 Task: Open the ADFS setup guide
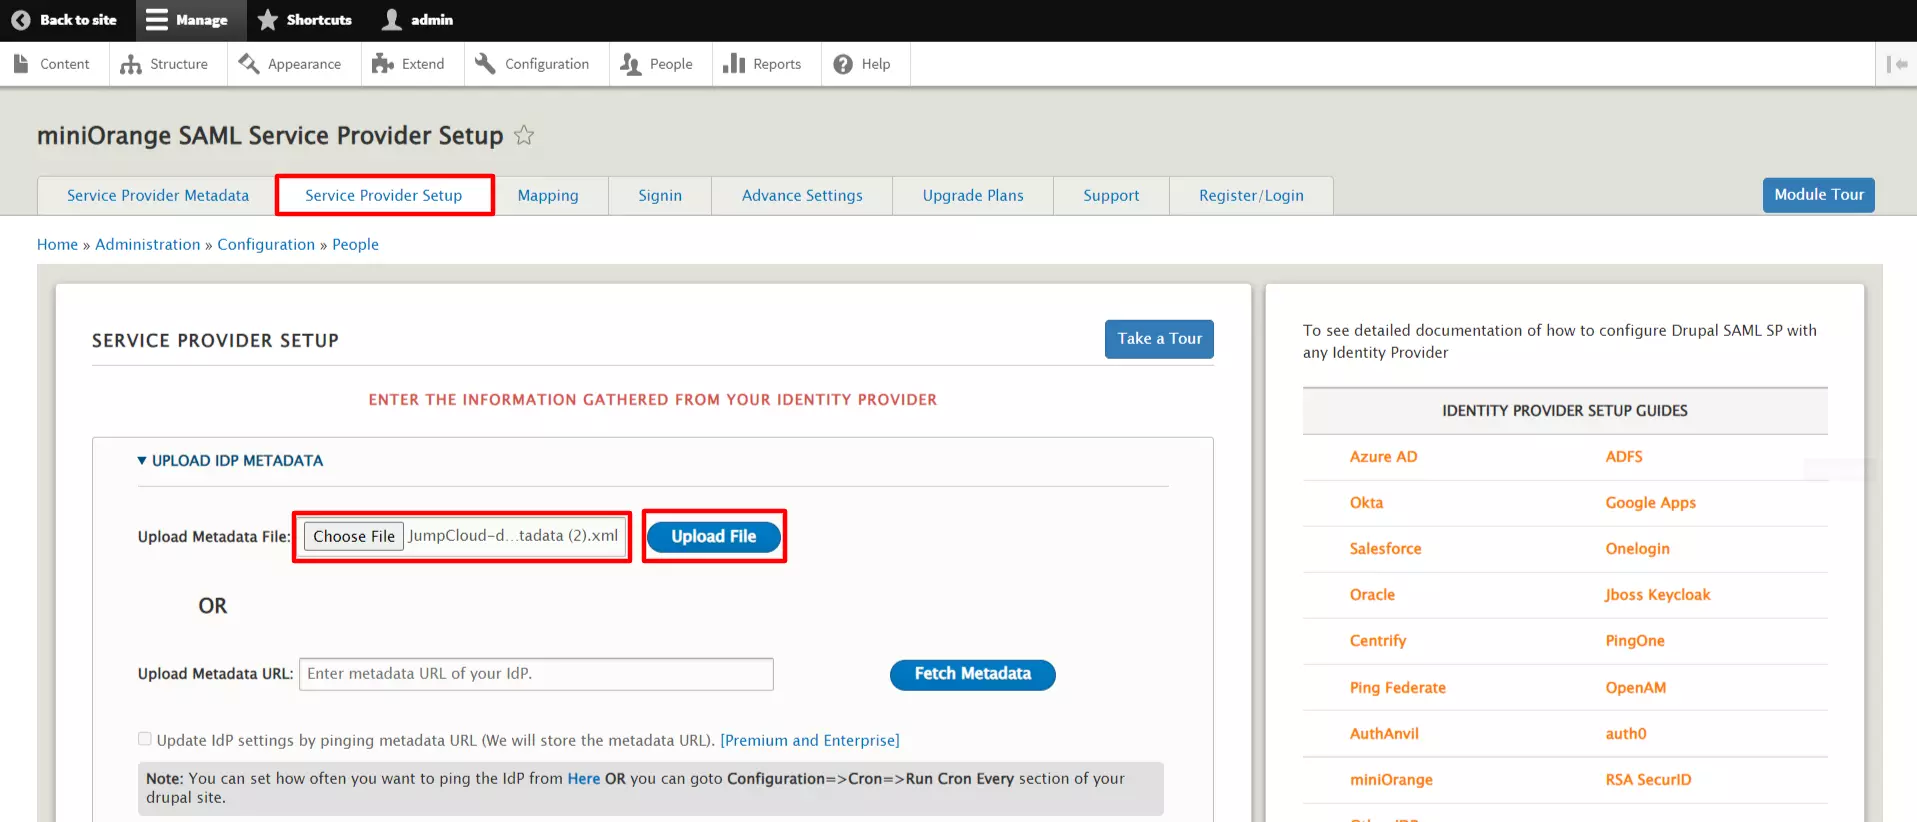tap(1624, 457)
